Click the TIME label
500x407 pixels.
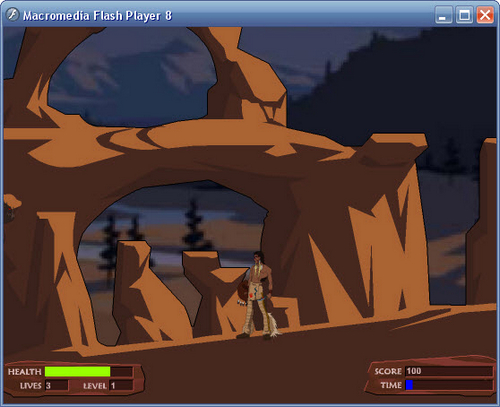pos(391,385)
